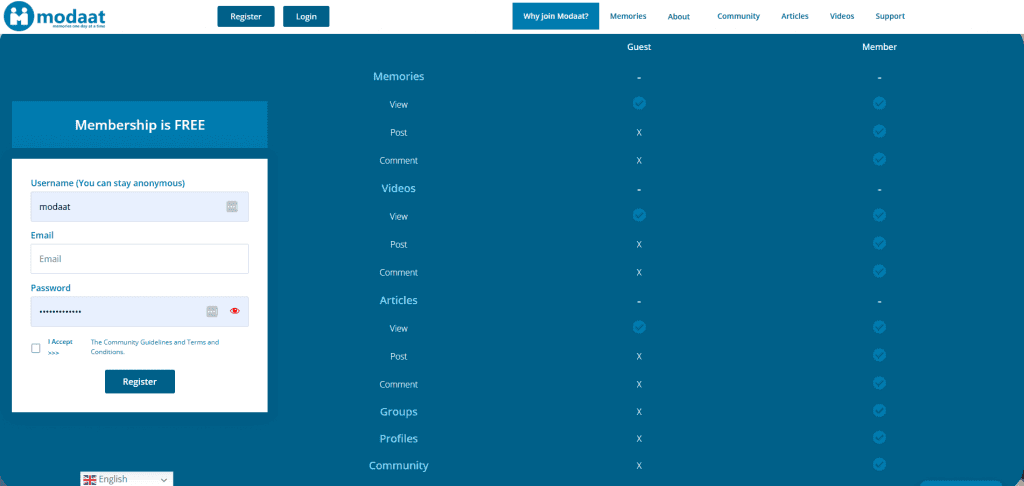Check the I Accept terms checkbox
Screen dimensions: 1024x486
[x=36, y=348]
